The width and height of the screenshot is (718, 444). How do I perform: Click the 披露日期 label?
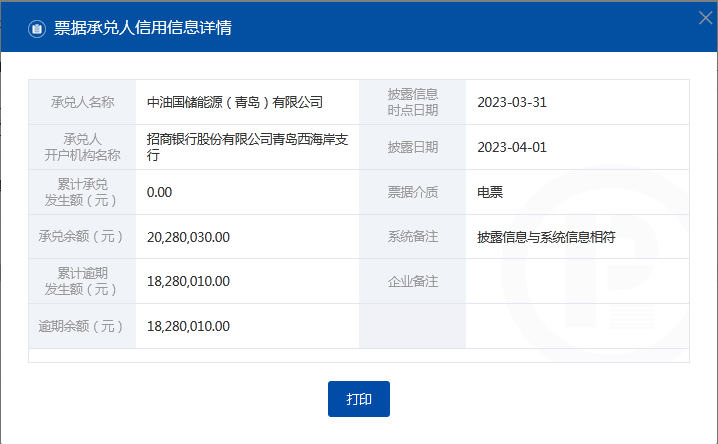click(x=413, y=147)
